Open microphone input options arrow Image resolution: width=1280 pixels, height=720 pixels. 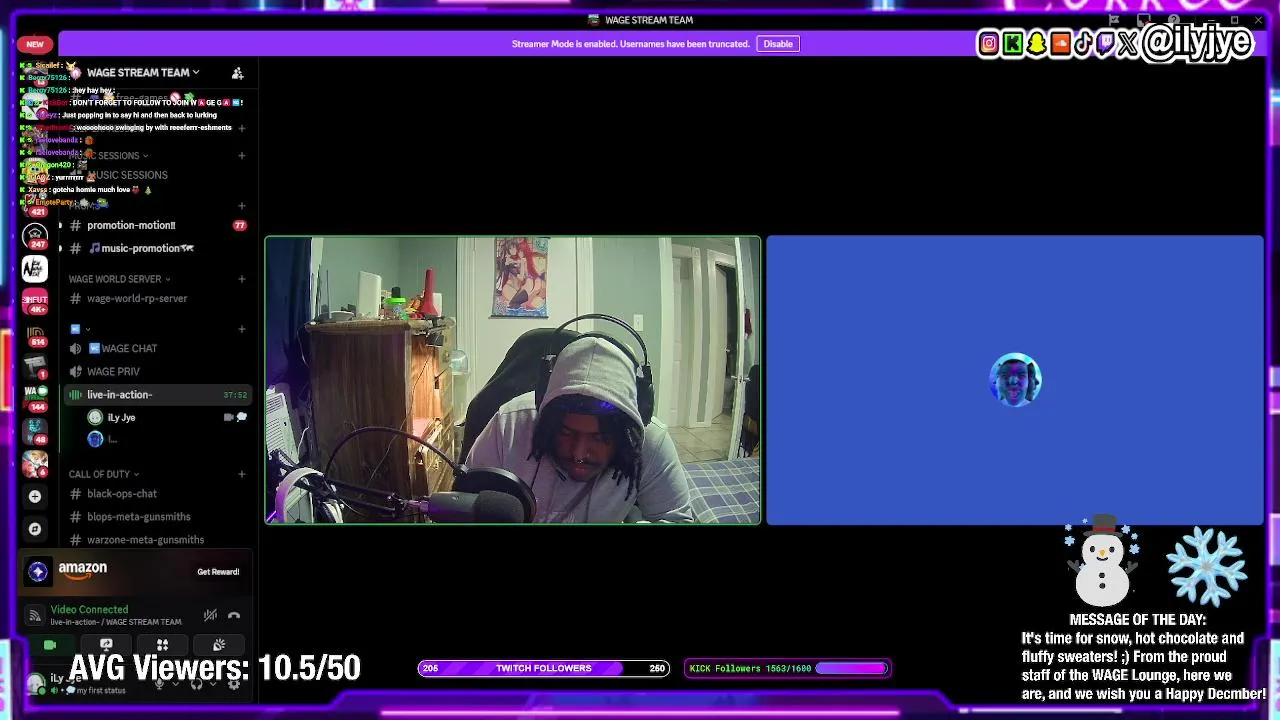pos(175,684)
